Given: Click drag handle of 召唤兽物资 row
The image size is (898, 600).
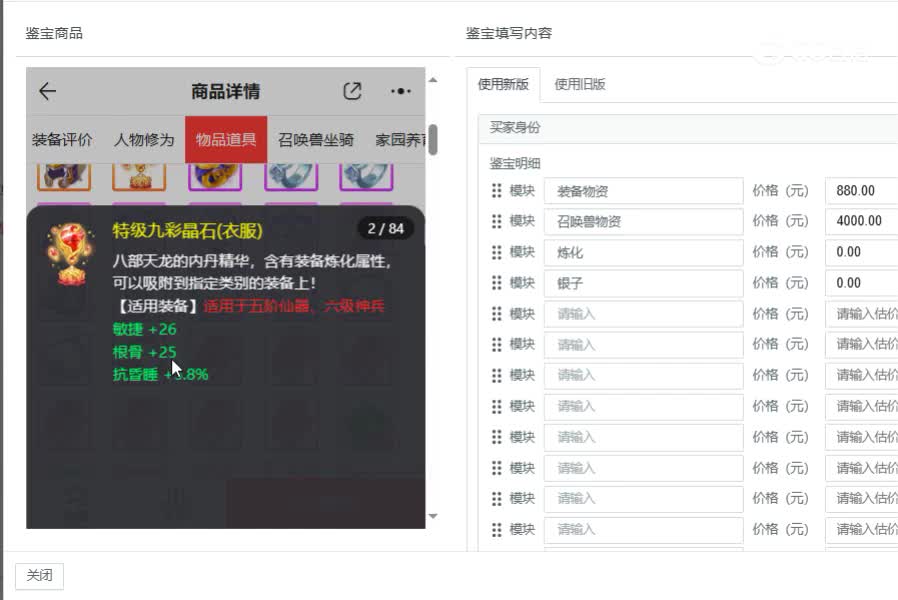Looking at the screenshot, I should tap(497, 221).
